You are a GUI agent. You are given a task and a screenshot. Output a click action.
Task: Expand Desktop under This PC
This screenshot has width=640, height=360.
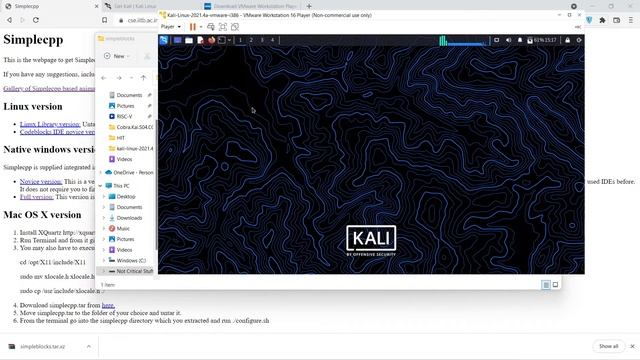pos(104,196)
